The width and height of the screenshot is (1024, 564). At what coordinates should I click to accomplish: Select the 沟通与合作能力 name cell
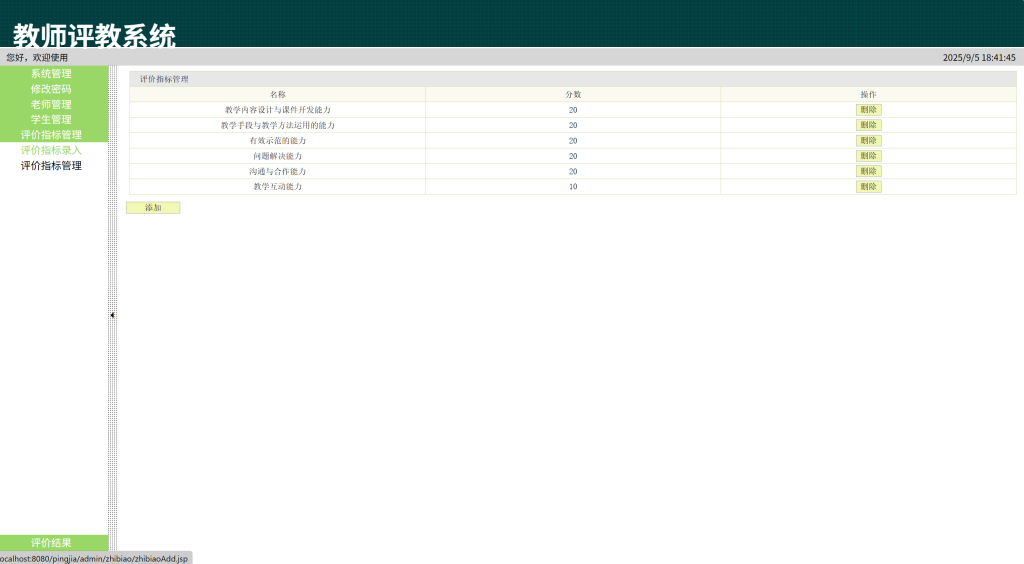(278, 171)
